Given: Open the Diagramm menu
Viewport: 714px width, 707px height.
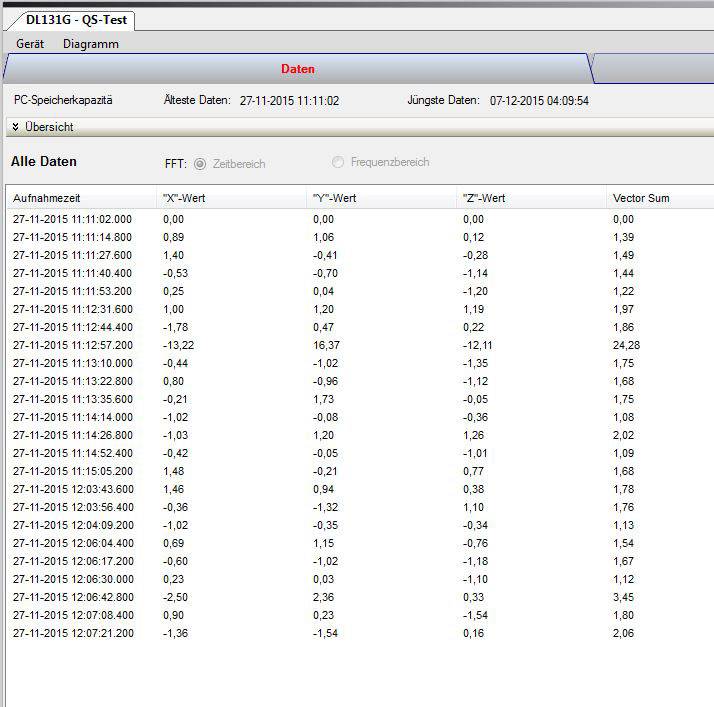Looking at the screenshot, I should [90, 44].
